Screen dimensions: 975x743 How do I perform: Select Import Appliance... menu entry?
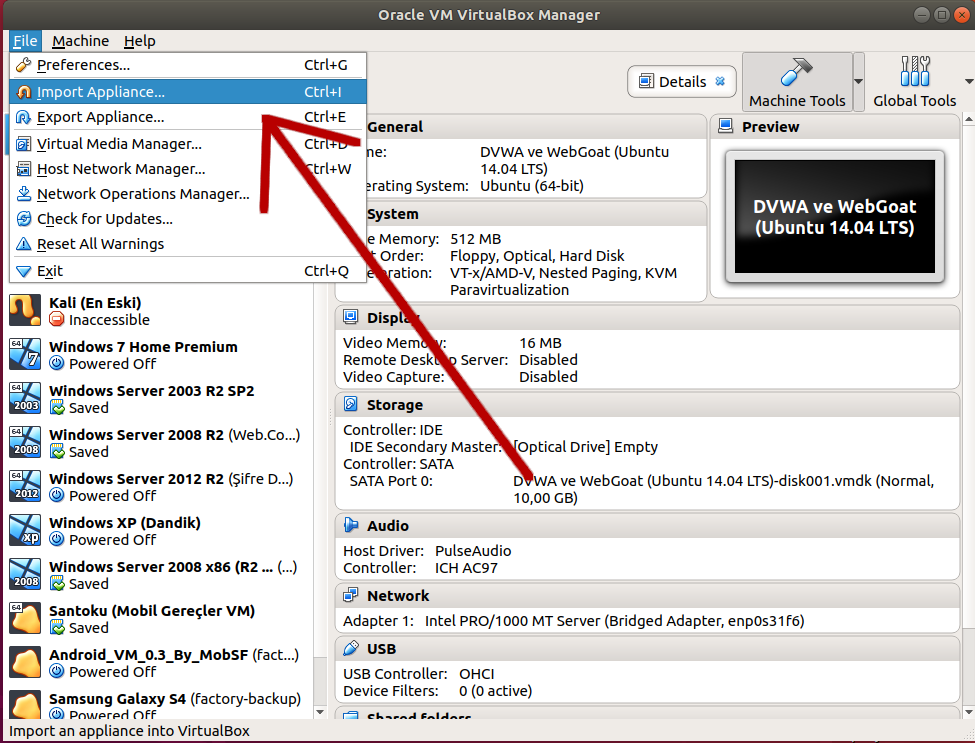pos(188,92)
